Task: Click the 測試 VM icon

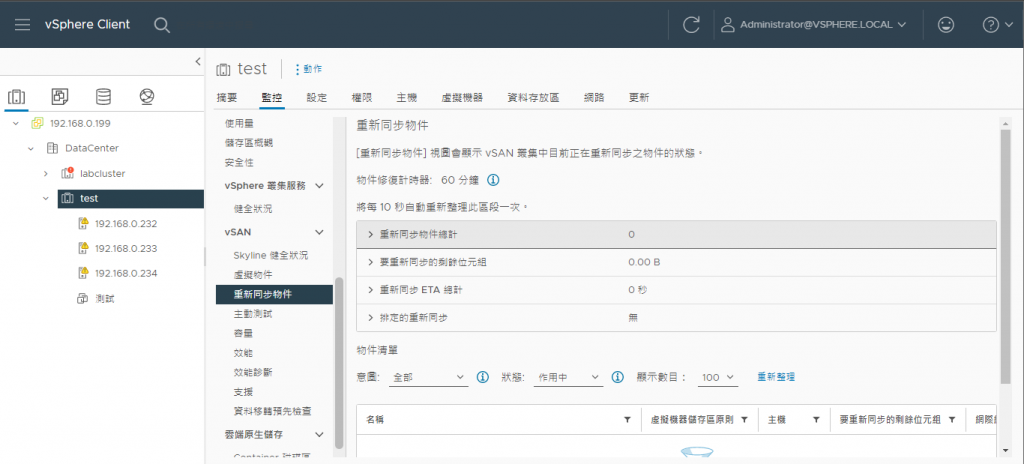Action: [82, 299]
